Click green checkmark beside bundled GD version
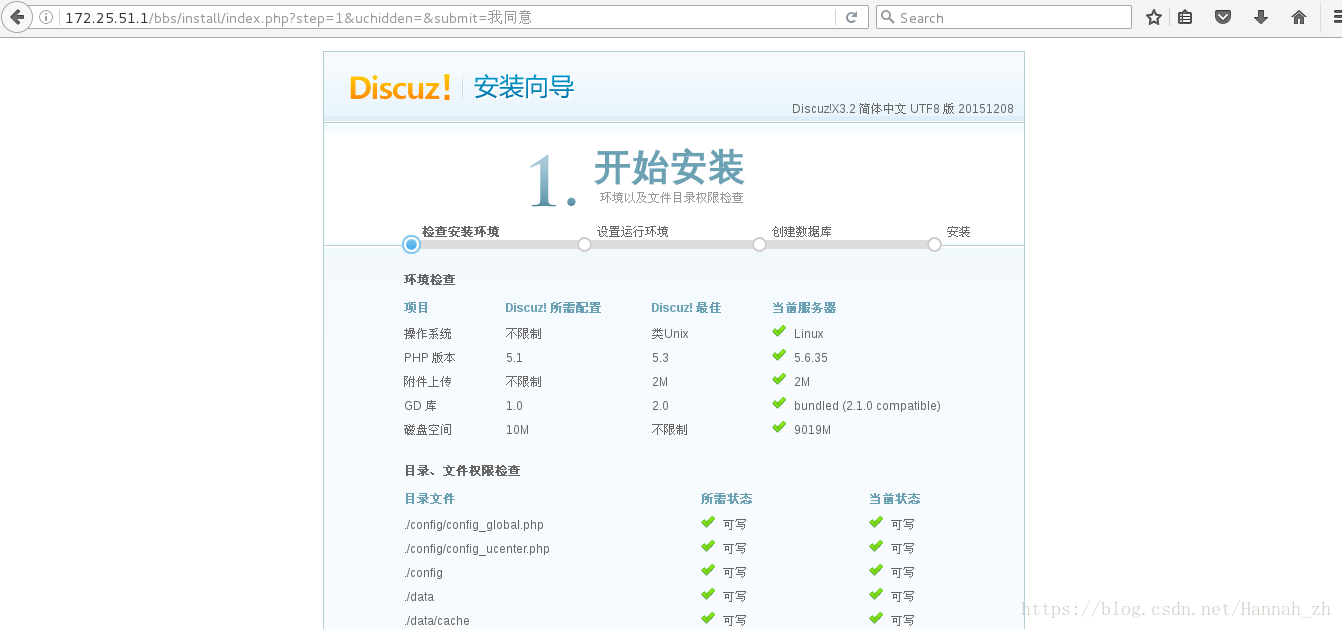Image resolution: width=1342 pixels, height=629 pixels. pyautogui.click(x=779, y=403)
